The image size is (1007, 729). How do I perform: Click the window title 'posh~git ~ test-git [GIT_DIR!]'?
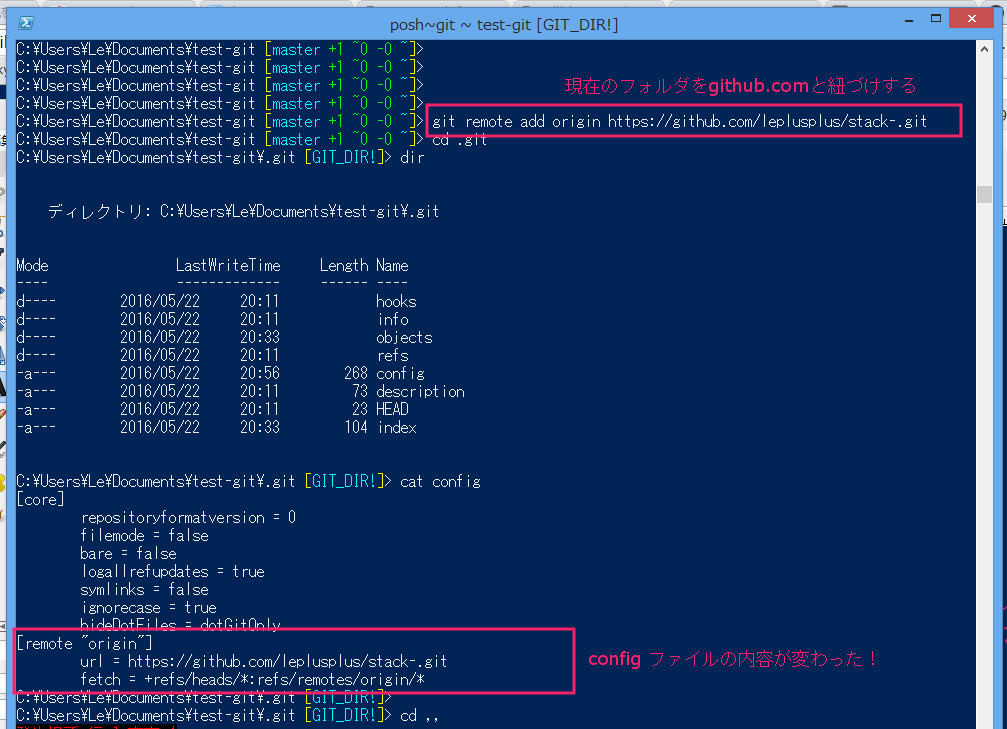(504, 24)
